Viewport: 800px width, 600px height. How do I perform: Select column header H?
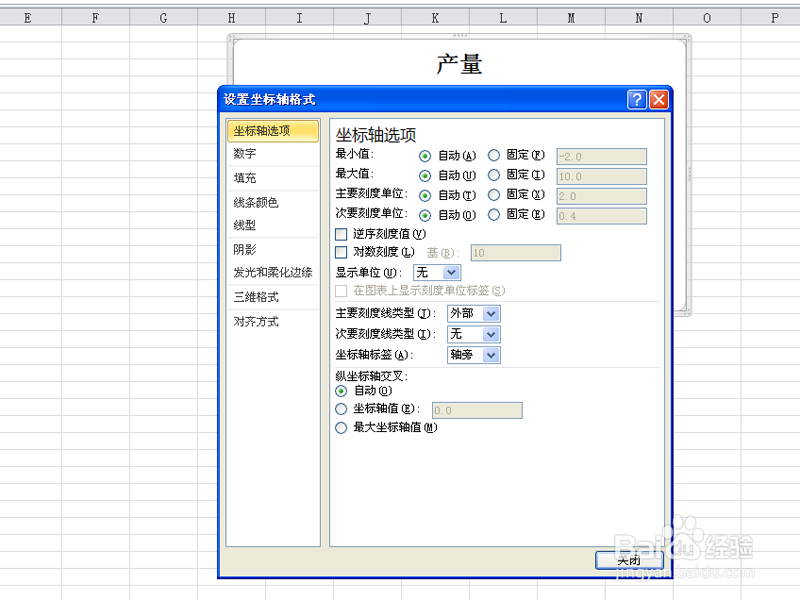[x=231, y=18]
